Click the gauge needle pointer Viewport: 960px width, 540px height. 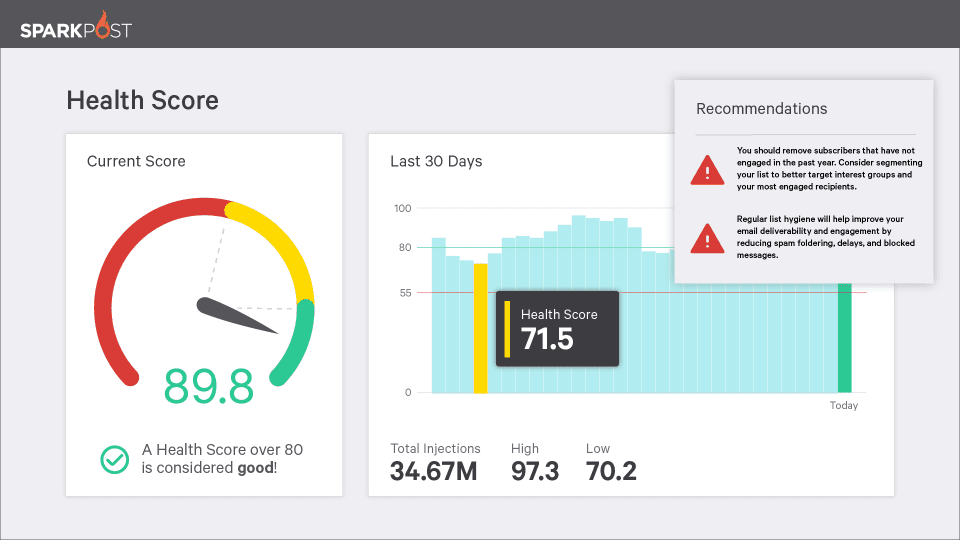237,315
